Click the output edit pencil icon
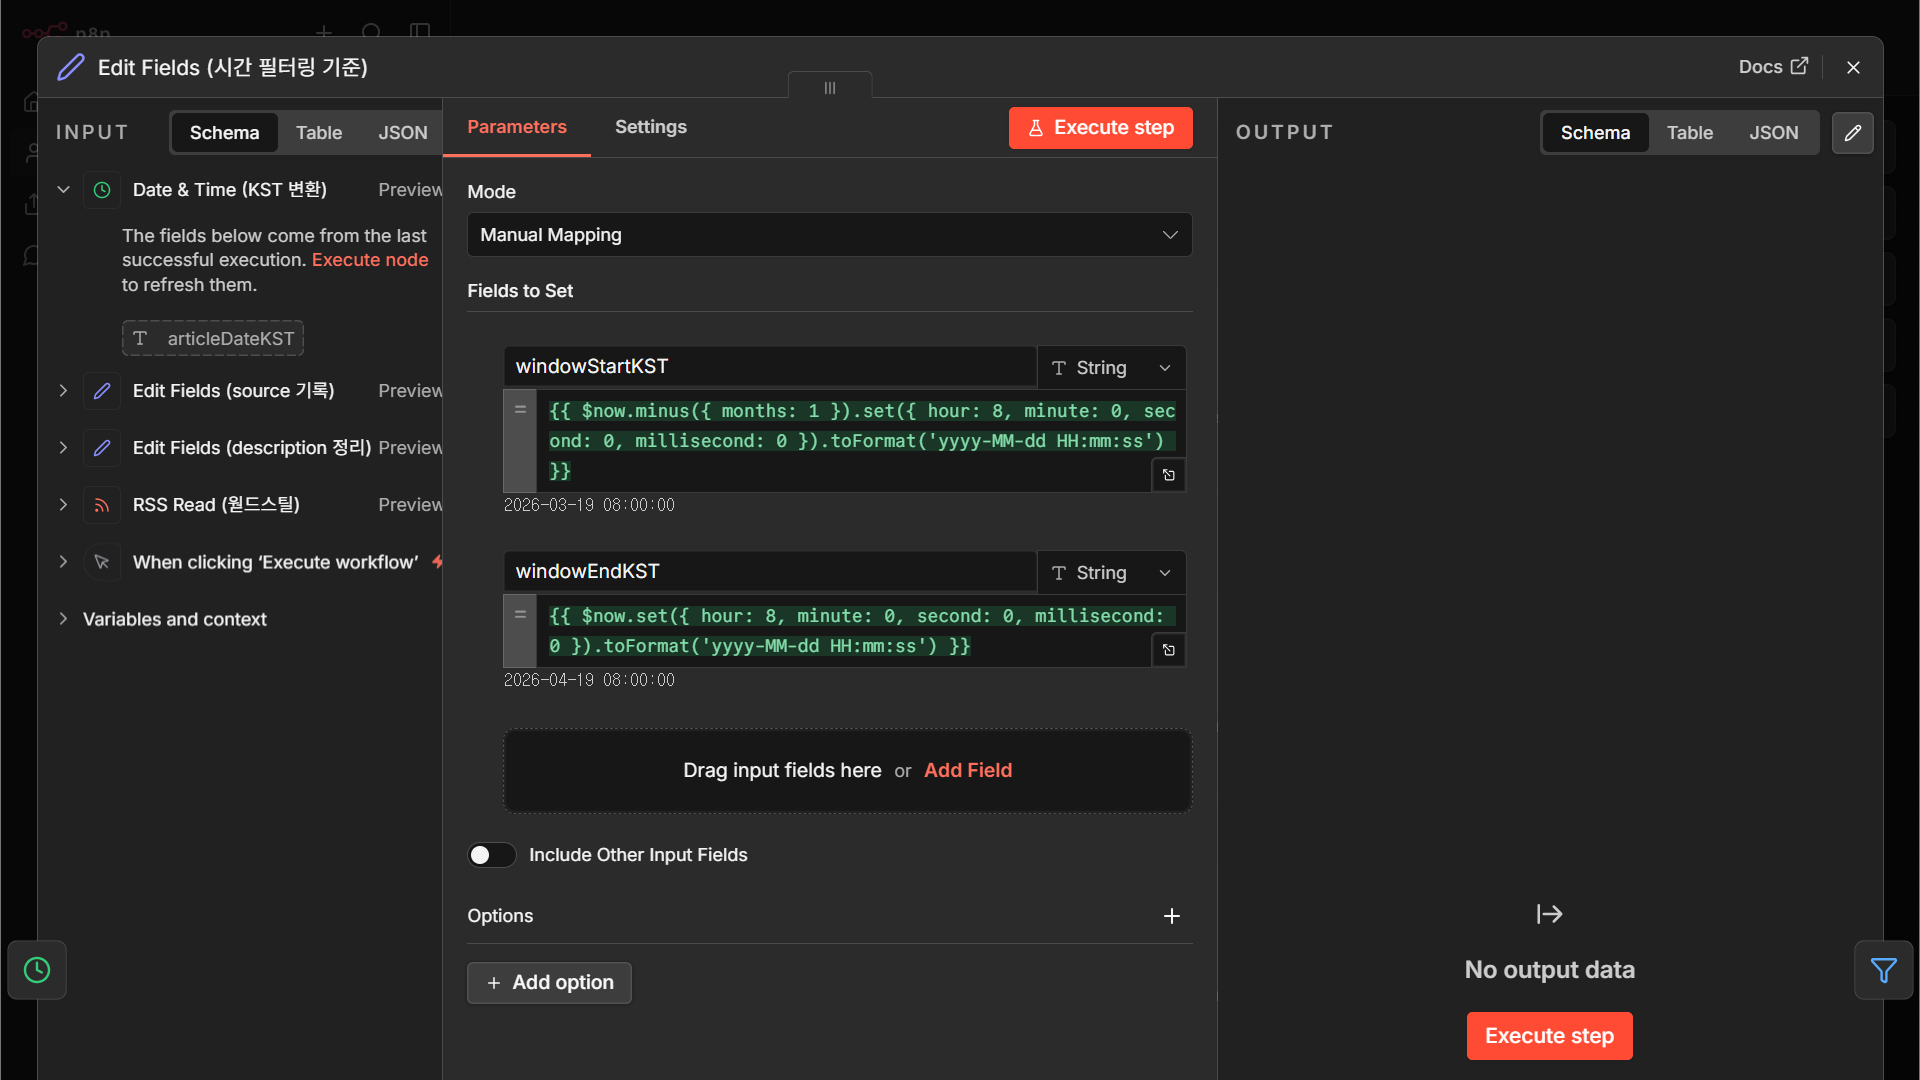Image resolution: width=1920 pixels, height=1080 pixels. [1852, 133]
